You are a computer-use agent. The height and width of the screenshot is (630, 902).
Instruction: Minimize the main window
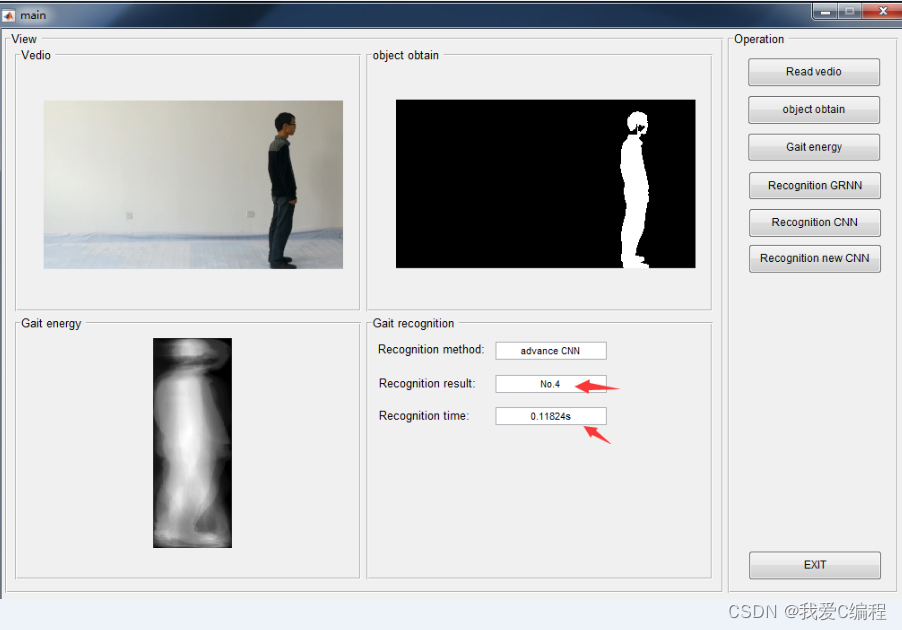click(x=825, y=11)
